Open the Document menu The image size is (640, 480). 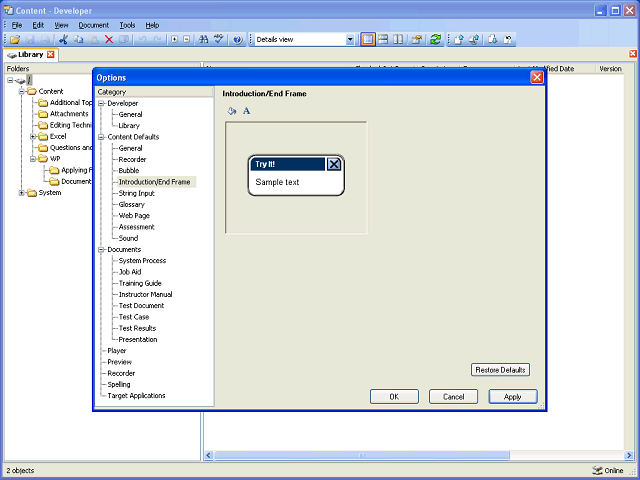[94, 25]
